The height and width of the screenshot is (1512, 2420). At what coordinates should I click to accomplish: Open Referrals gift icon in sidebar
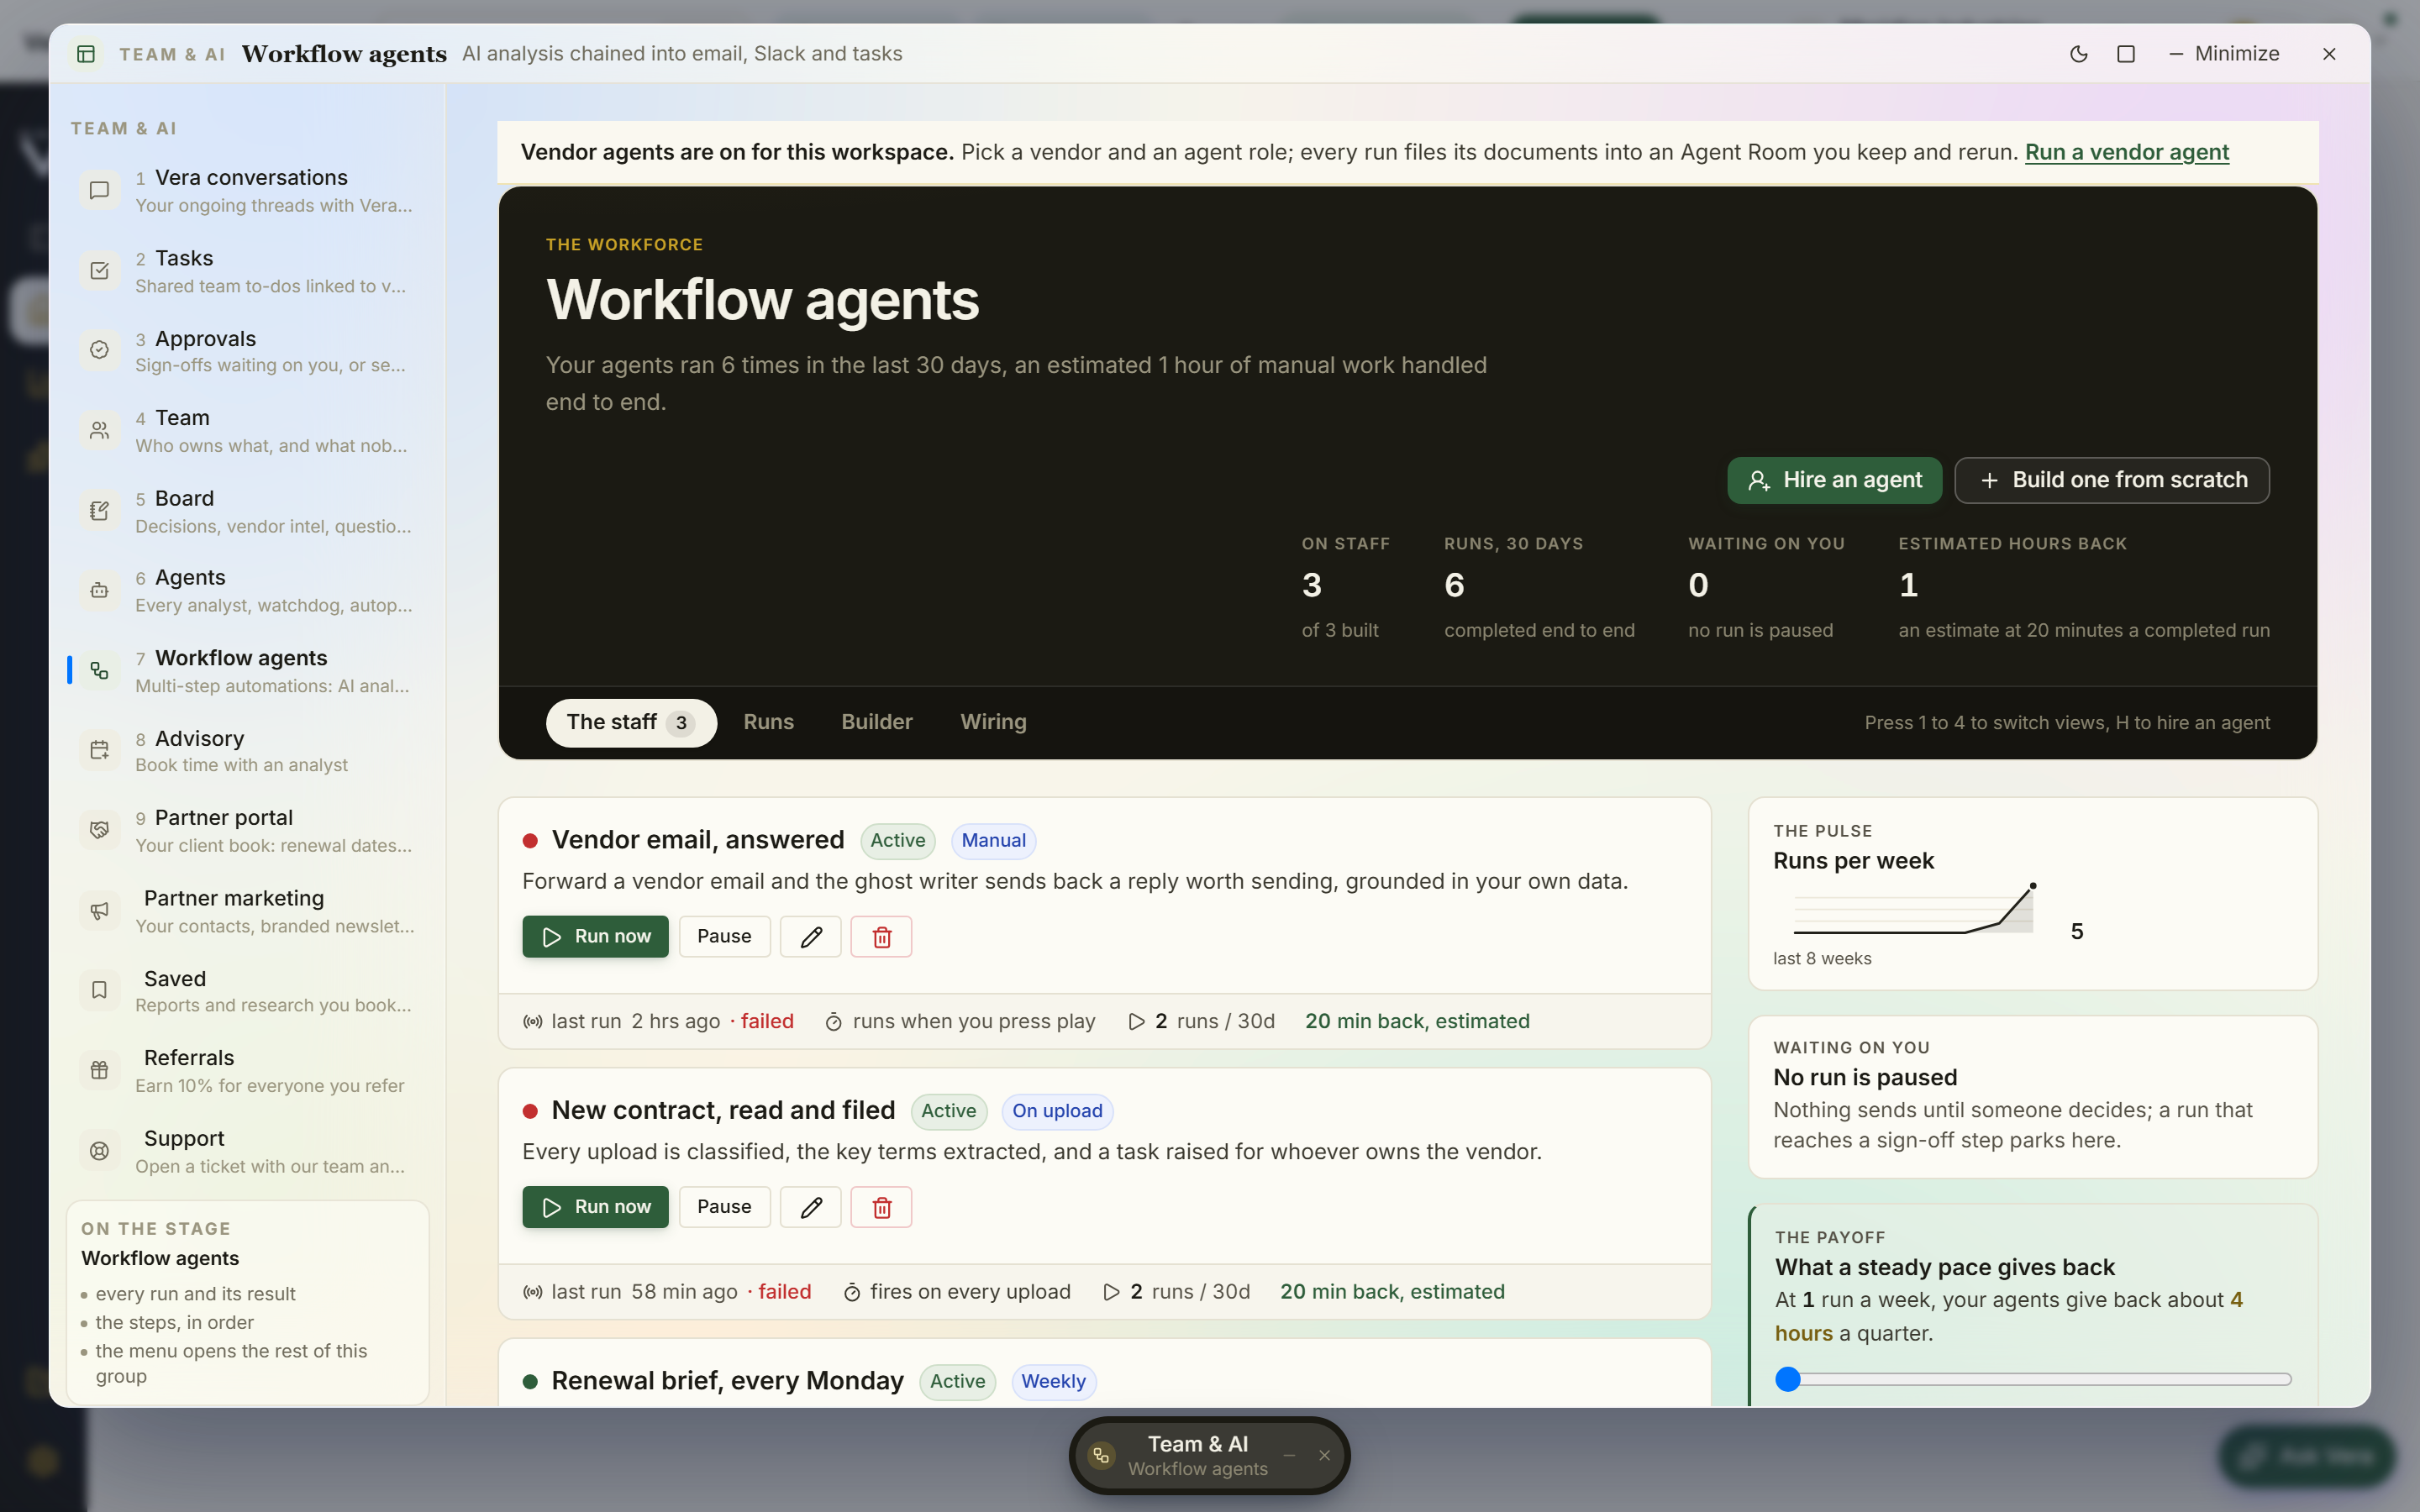coord(99,1070)
